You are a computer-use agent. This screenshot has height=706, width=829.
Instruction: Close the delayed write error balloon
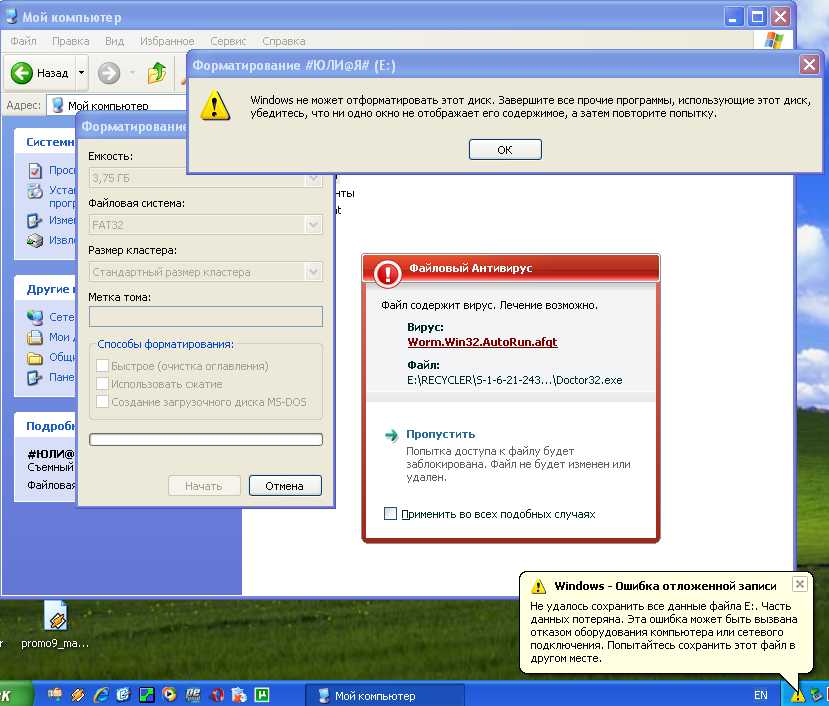pyautogui.click(x=800, y=584)
